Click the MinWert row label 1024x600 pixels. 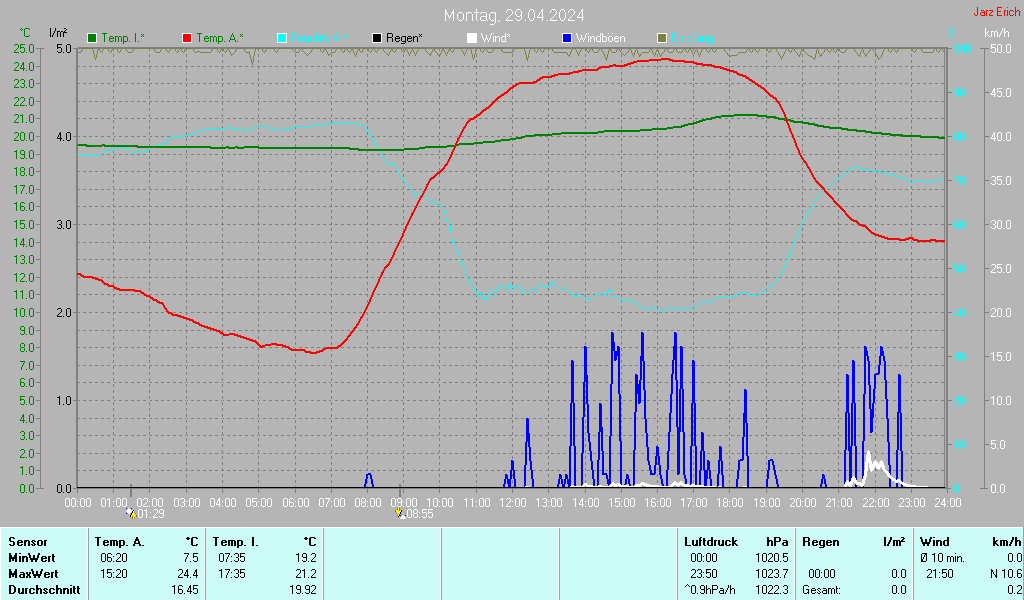[x=33, y=557]
